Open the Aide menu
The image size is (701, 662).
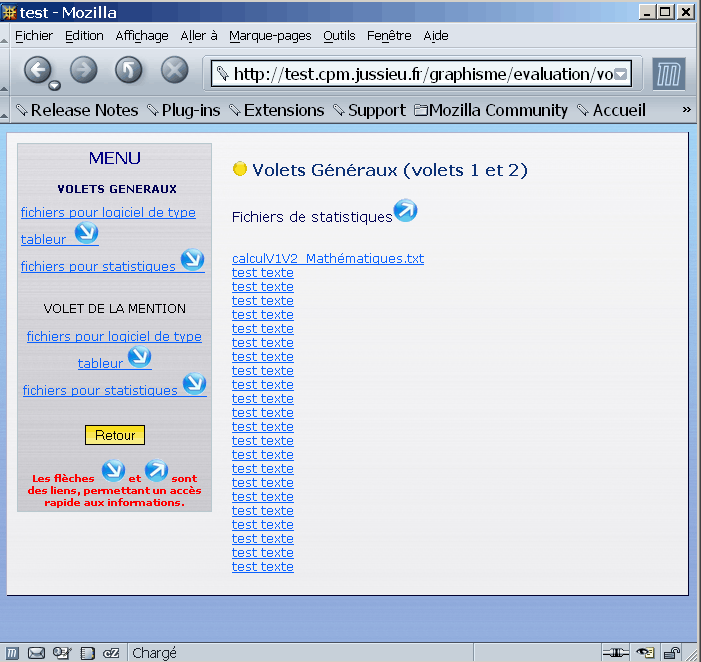pos(435,36)
